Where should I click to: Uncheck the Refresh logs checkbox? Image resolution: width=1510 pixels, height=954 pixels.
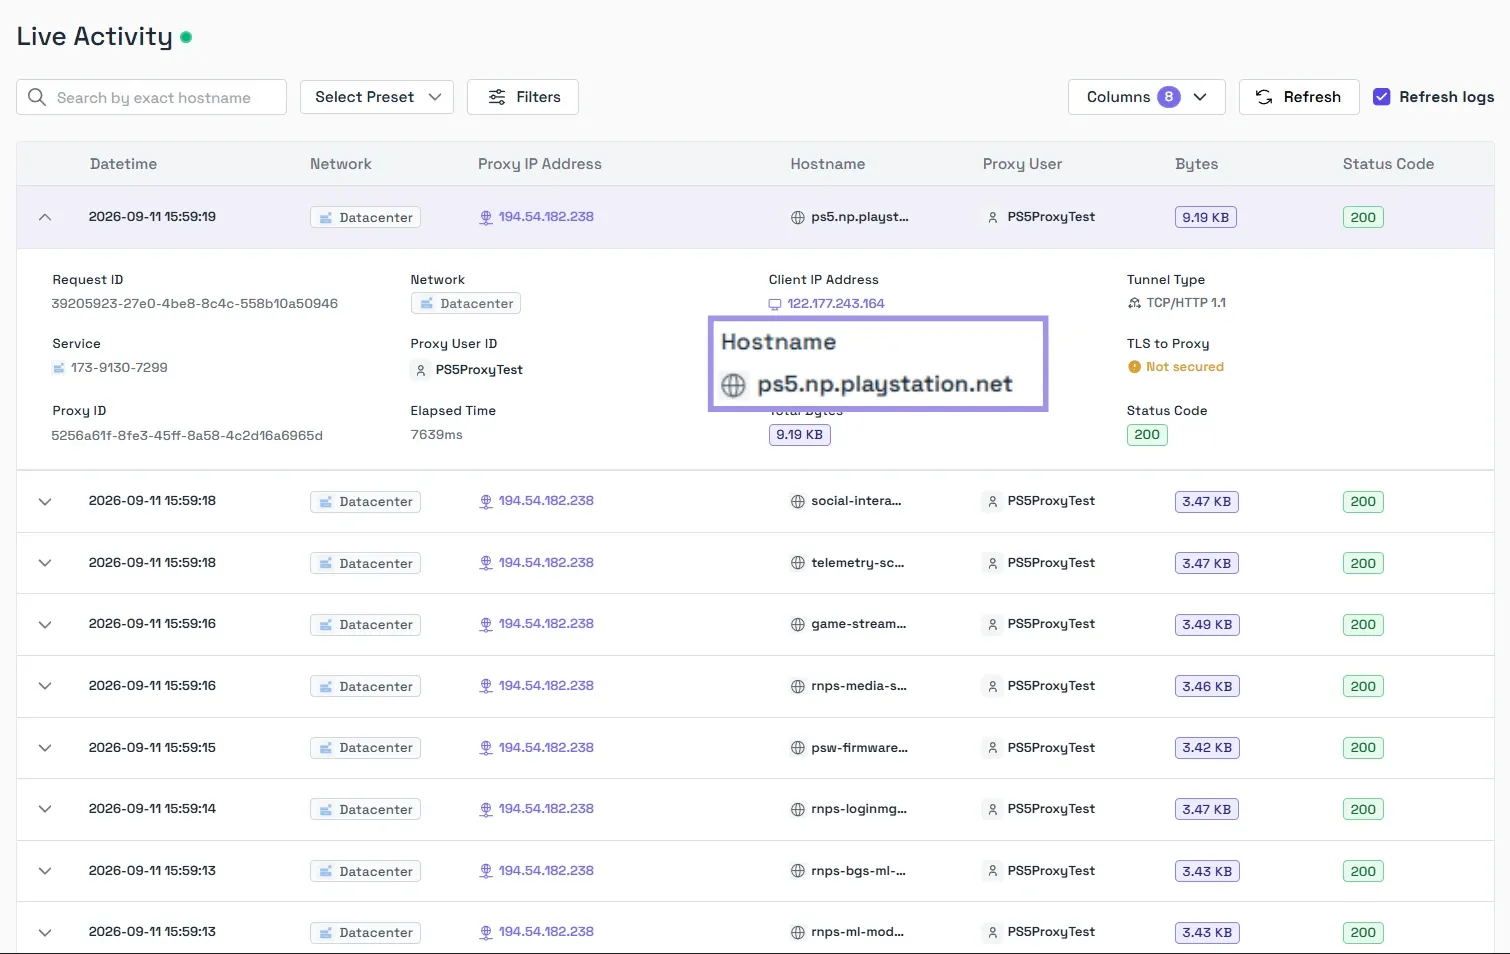1381,97
